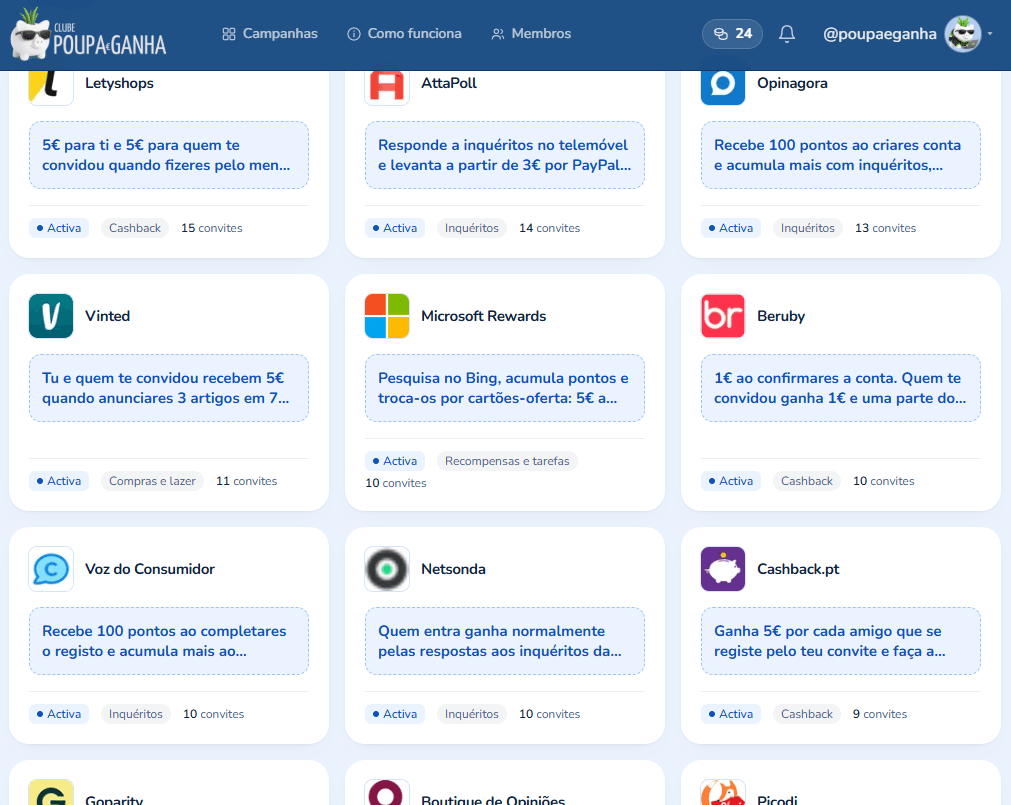Viewport: 1011px width, 805px height.
Task: Click Netsonda description 'Quem entra ganha normalmente'
Action: 505,641
